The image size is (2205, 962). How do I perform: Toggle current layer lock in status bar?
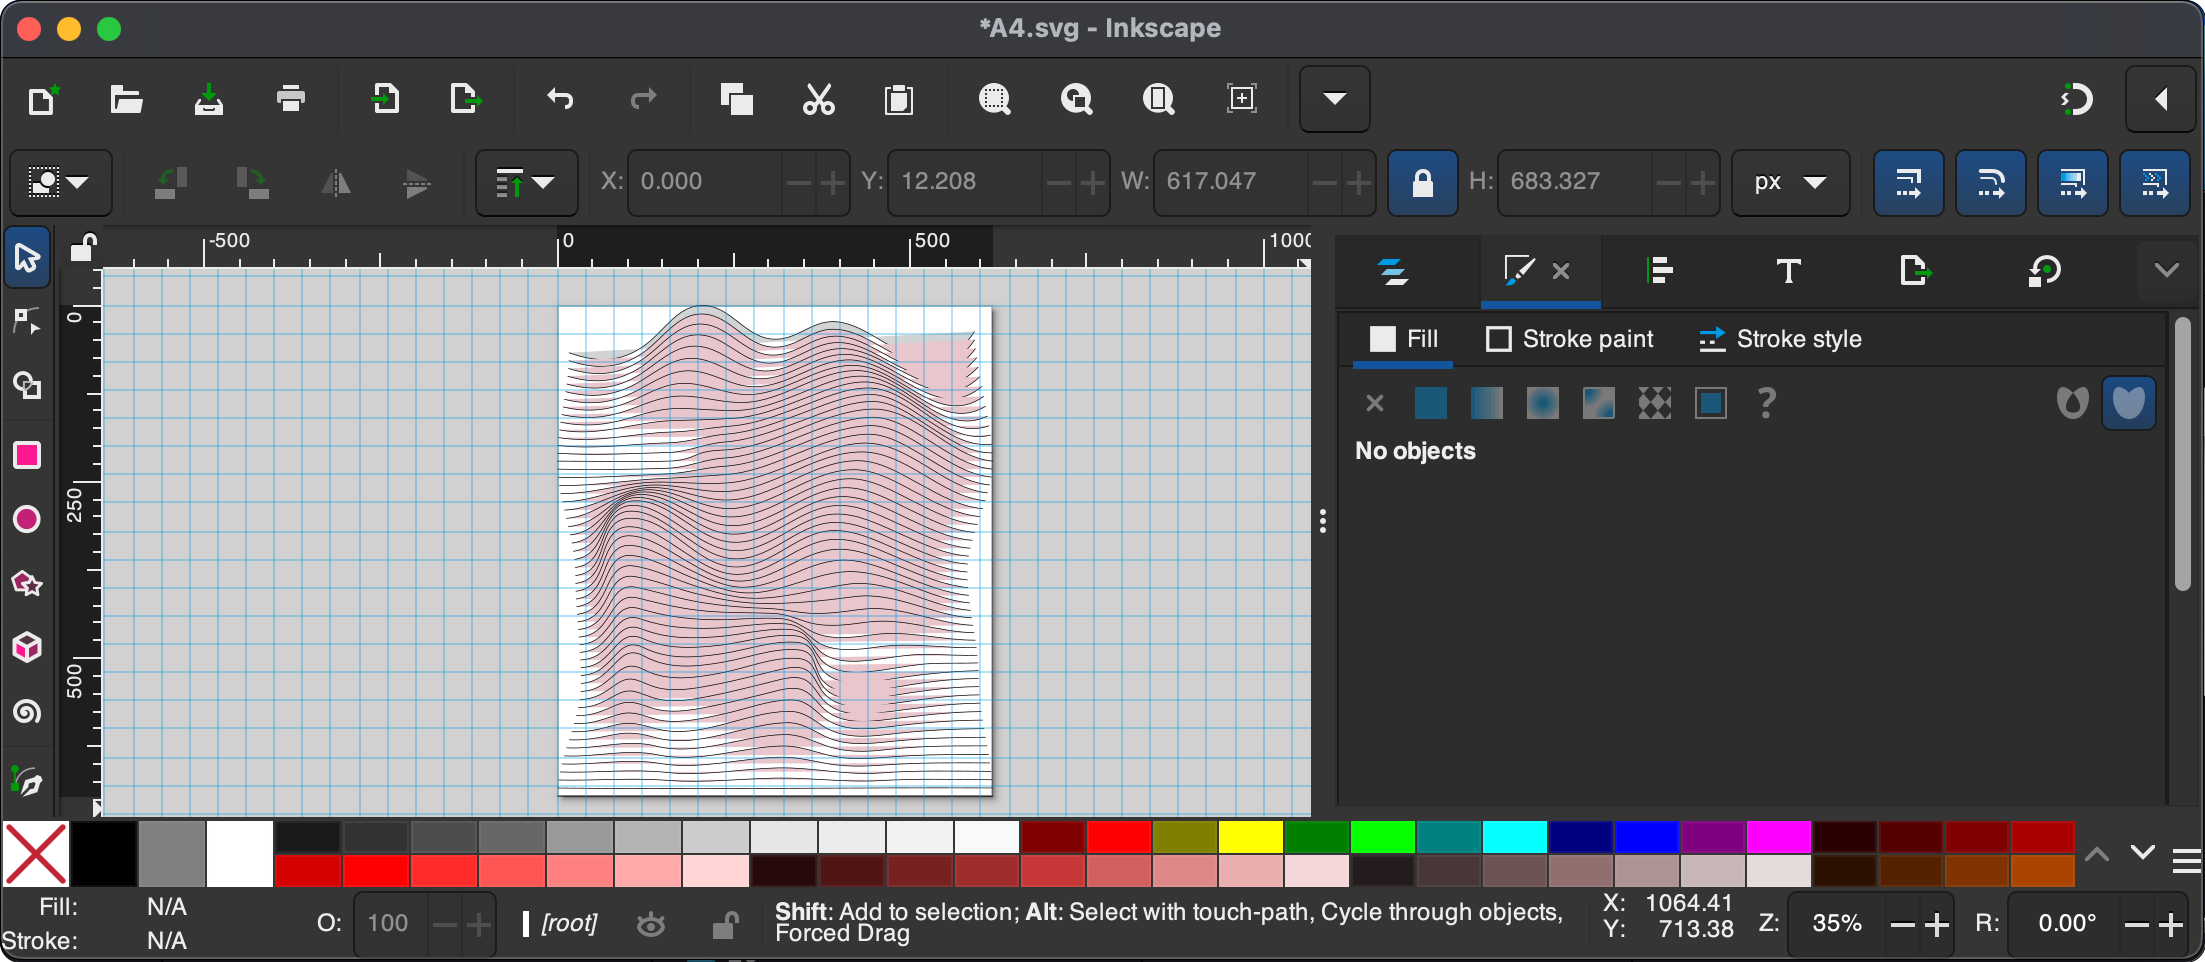[725, 925]
